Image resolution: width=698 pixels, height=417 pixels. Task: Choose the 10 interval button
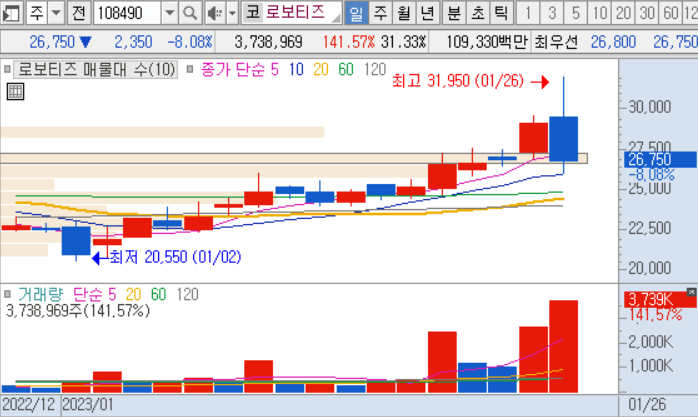(x=599, y=13)
